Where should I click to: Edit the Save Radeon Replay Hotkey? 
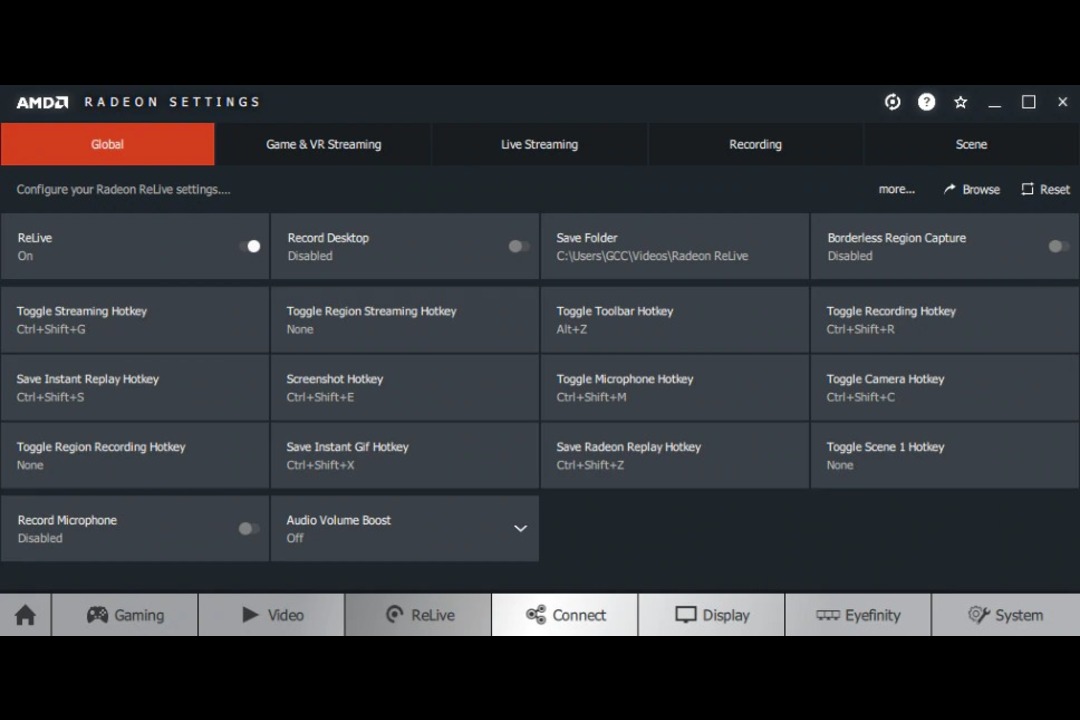click(675, 455)
